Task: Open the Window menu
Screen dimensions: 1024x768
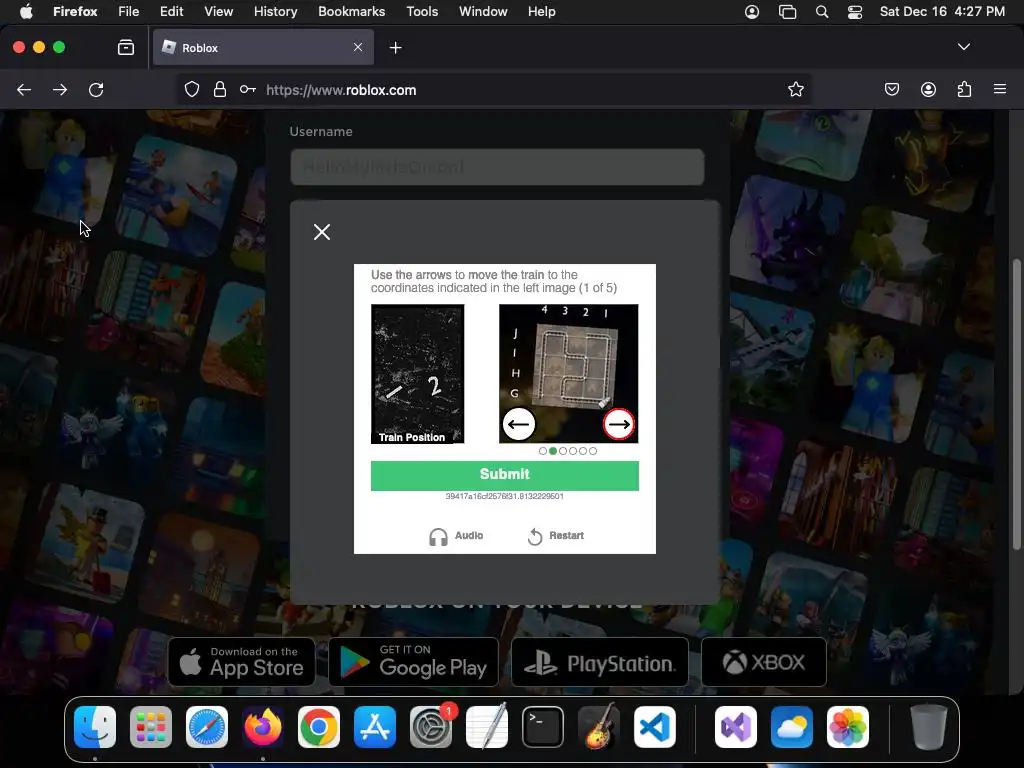Action: tap(483, 11)
